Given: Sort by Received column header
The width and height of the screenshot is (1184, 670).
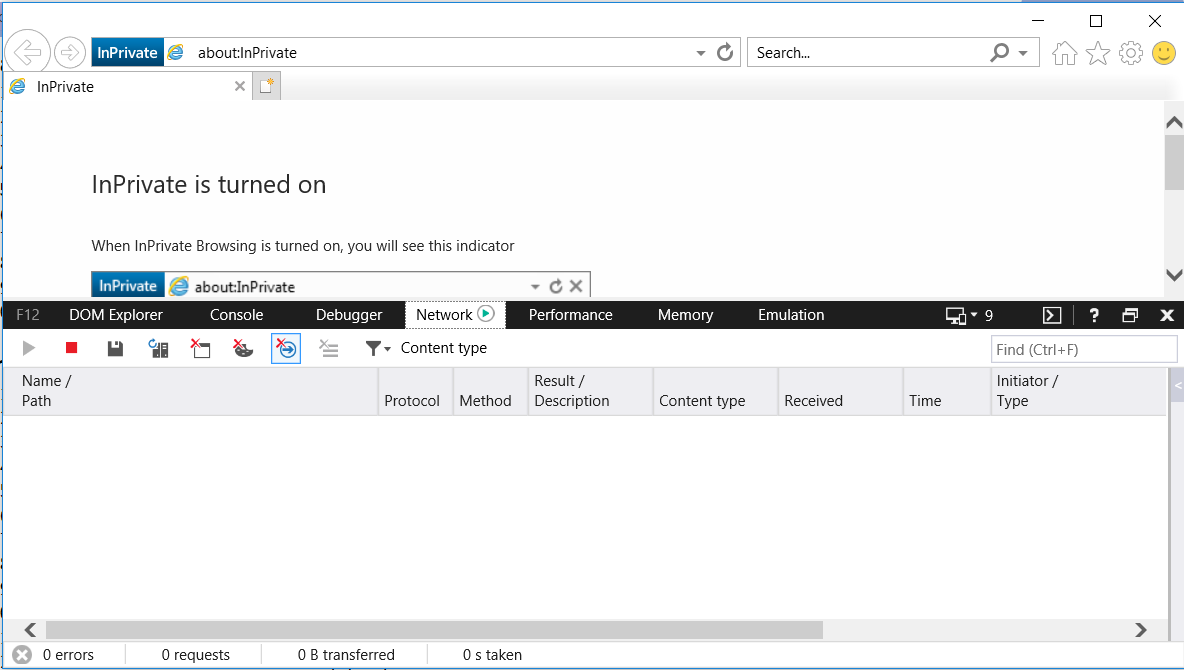Looking at the screenshot, I should [840, 391].
